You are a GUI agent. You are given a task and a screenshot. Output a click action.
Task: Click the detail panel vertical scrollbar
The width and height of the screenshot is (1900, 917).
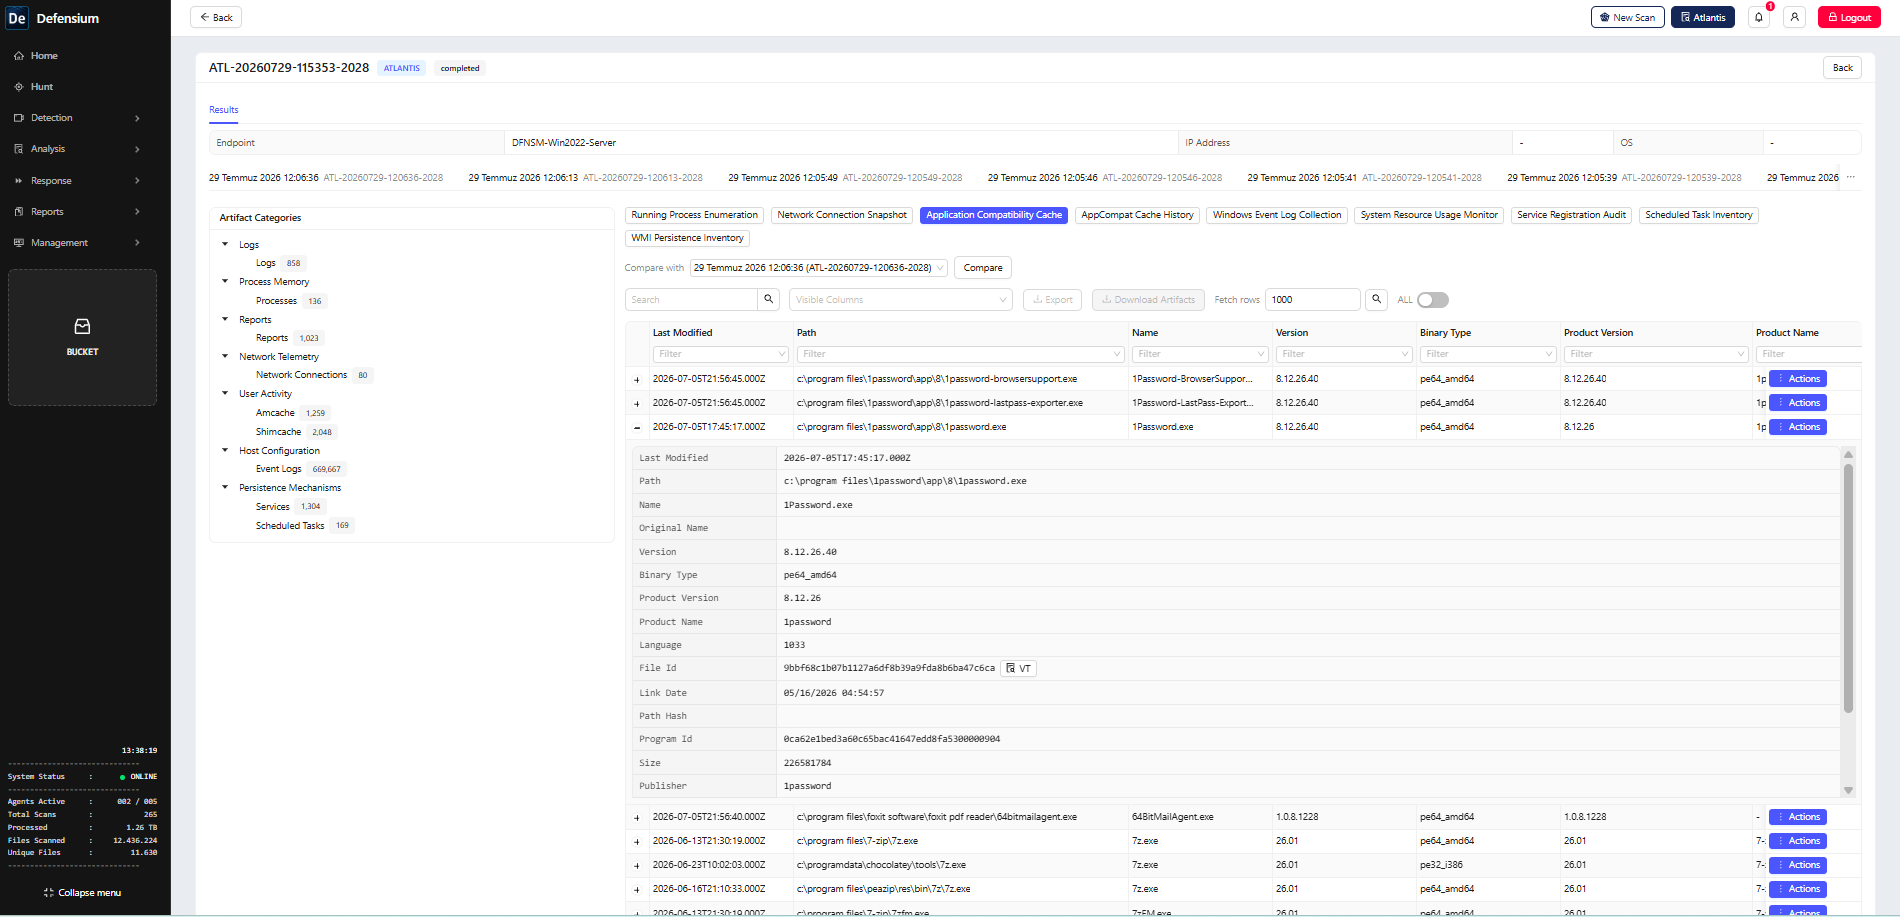[1848, 588]
